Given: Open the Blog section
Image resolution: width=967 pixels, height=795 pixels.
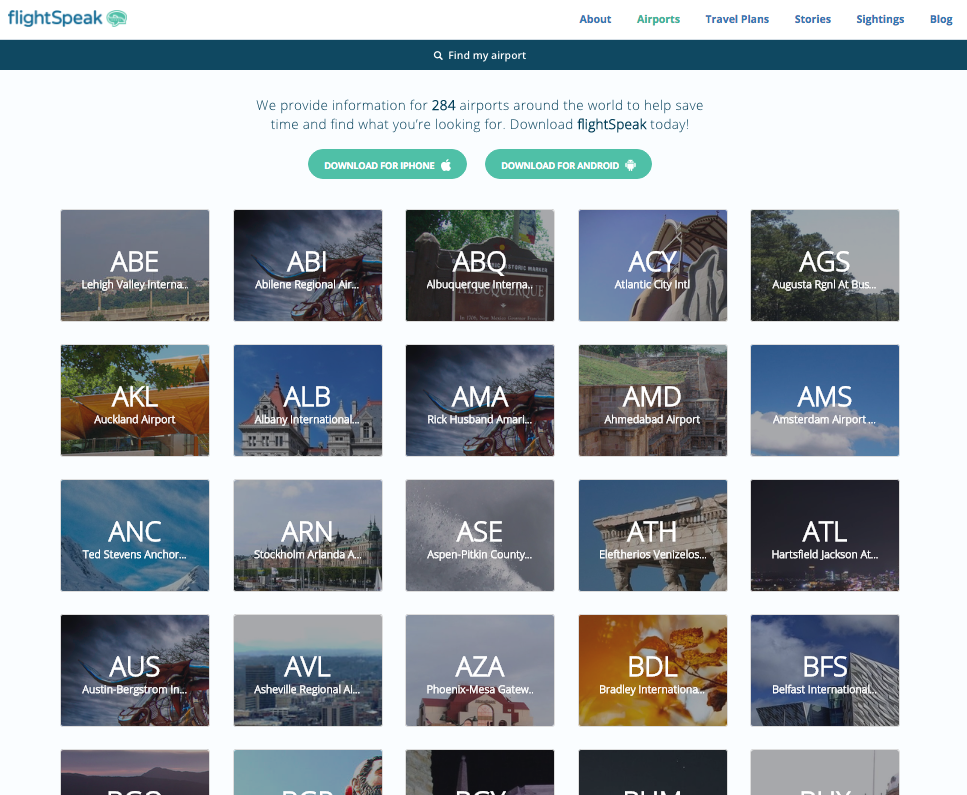Looking at the screenshot, I should click(x=941, y=19).
